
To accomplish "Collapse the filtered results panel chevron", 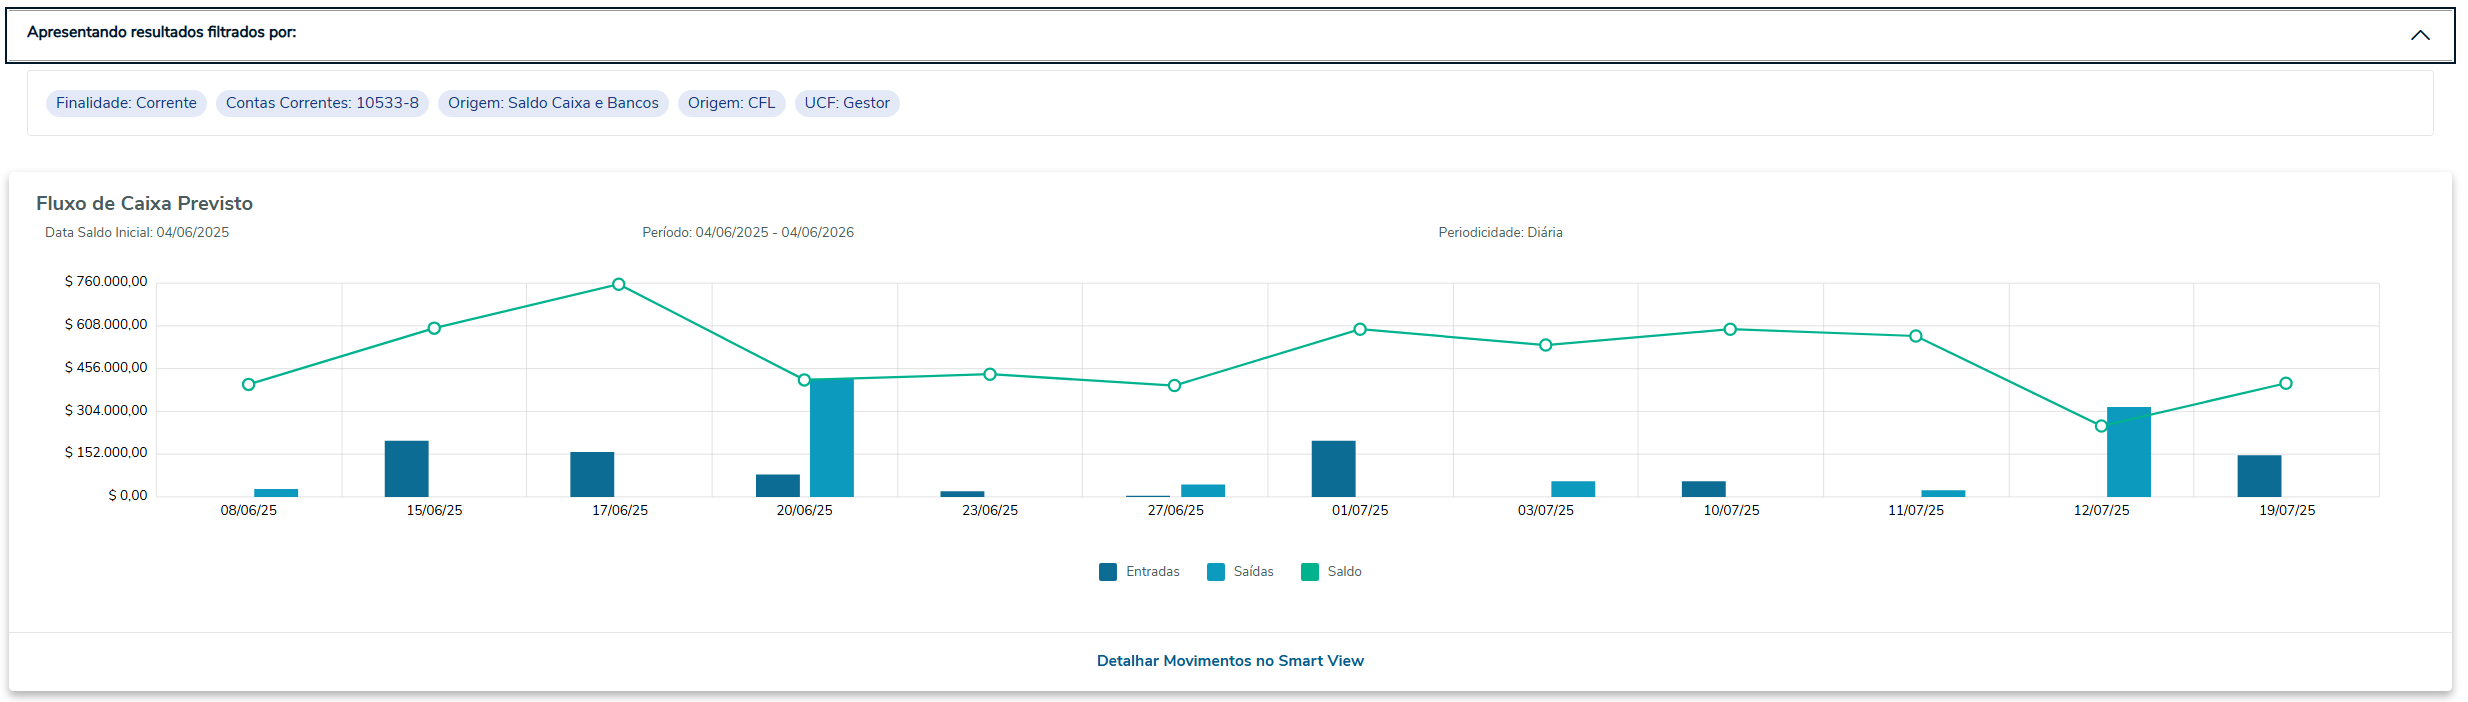I will (2419, 35).
